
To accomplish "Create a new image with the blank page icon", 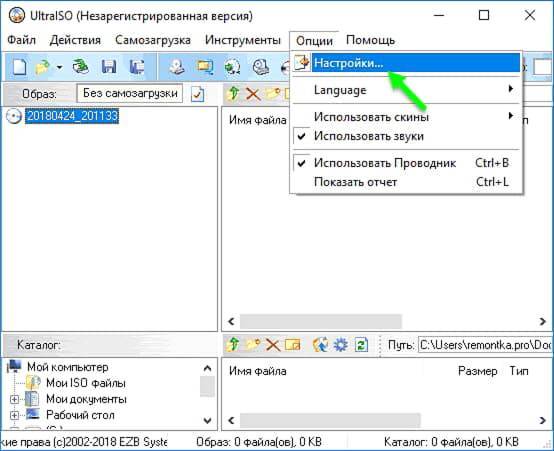I will (19, 66).
